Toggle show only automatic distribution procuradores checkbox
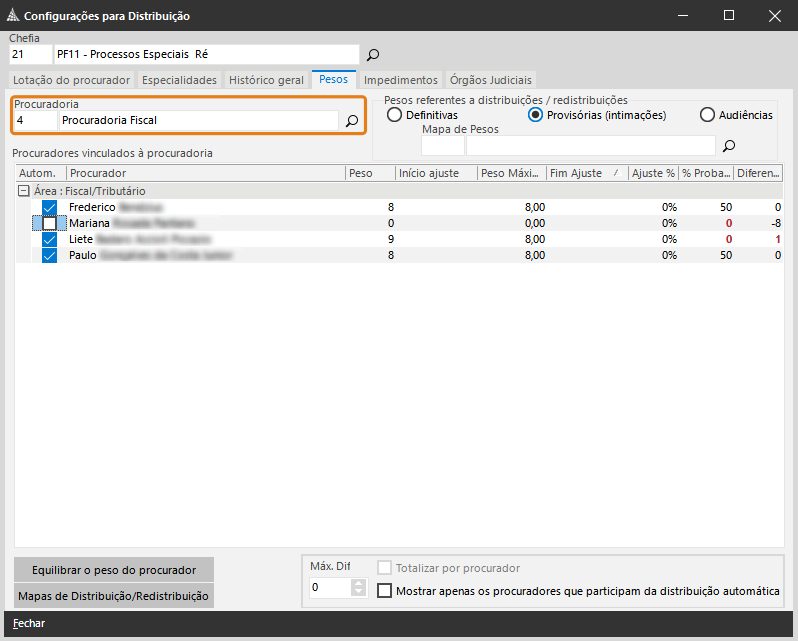Screen dimensions: 798x641 (385, 591)
